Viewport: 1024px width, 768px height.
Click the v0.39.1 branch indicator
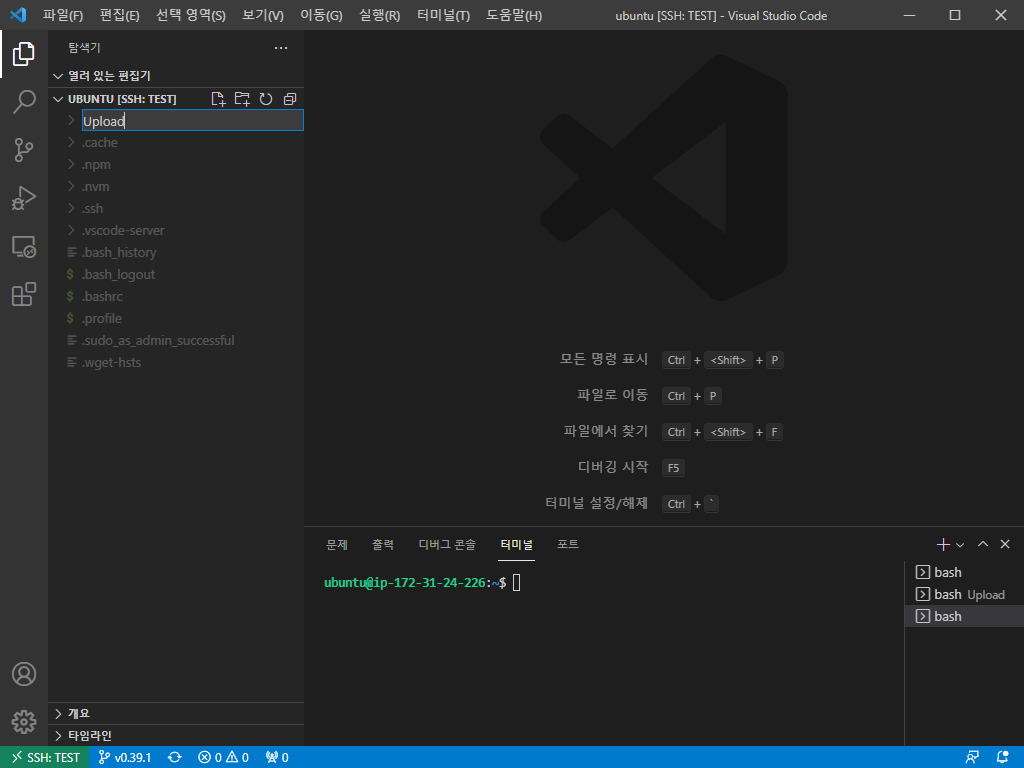[125, 758]
